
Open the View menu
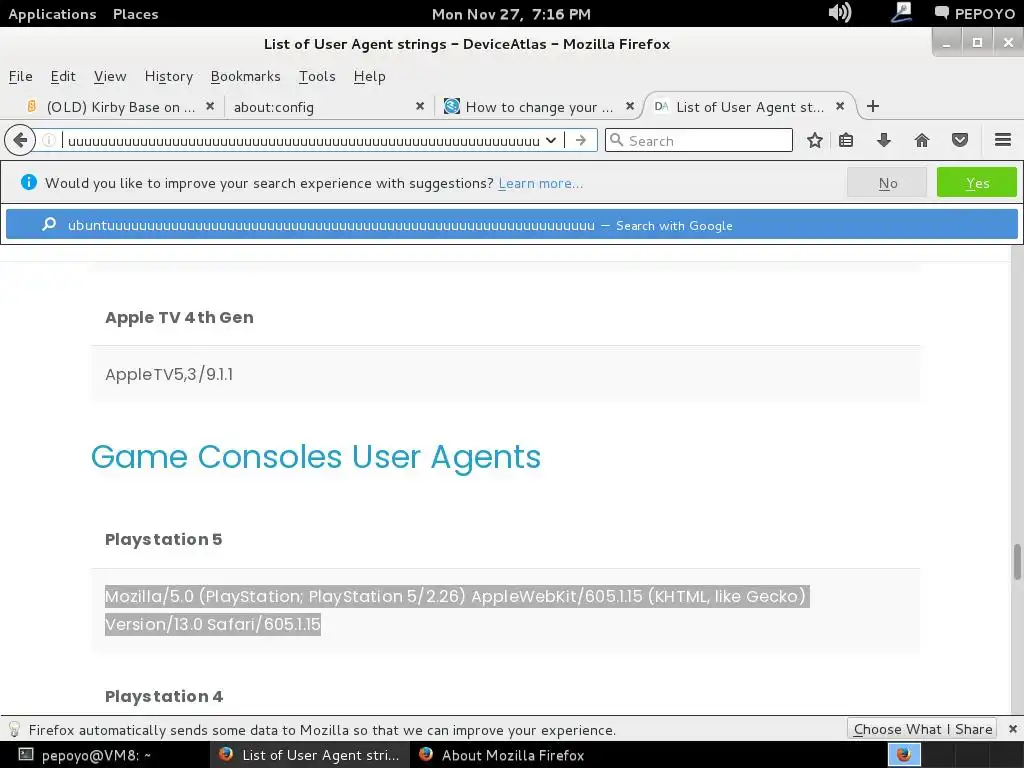click(x=110, y=76)
